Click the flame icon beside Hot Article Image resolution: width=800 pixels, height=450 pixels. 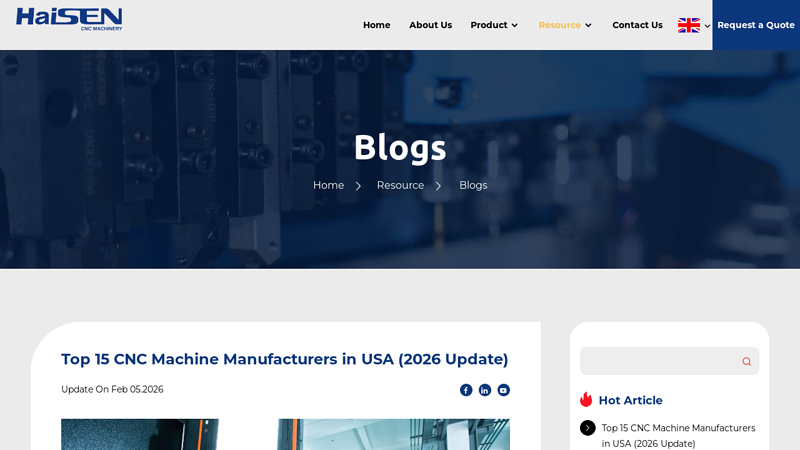click(586, 400)
